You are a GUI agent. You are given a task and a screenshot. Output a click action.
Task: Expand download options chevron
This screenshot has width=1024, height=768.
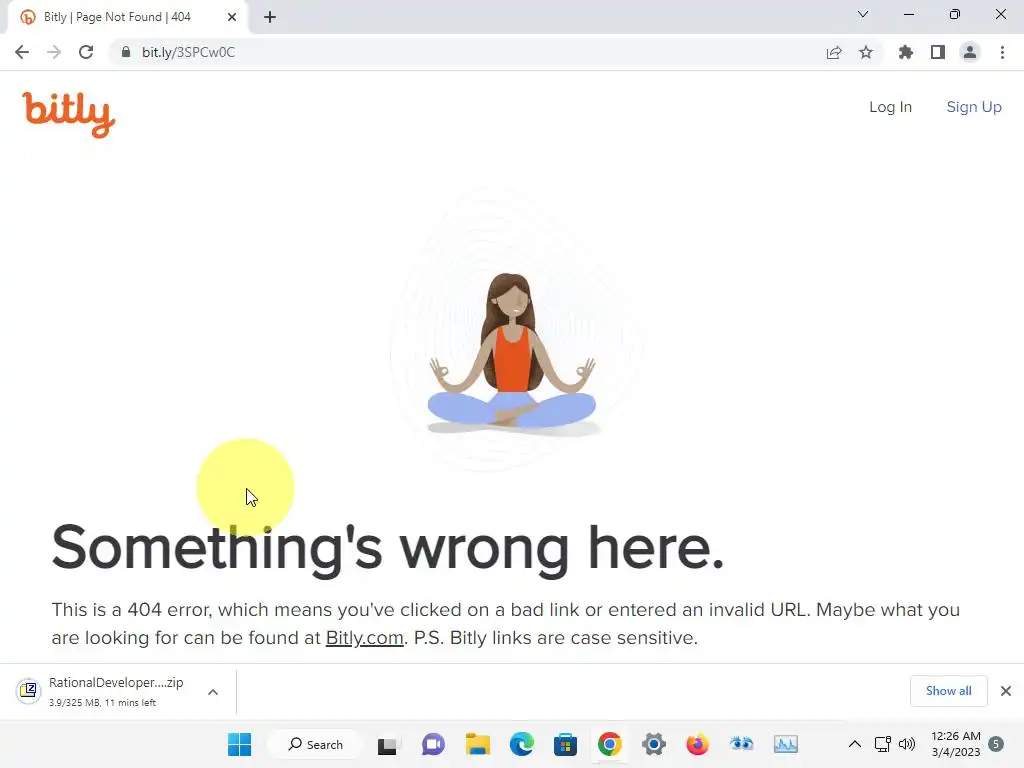(x=213, y=692)
